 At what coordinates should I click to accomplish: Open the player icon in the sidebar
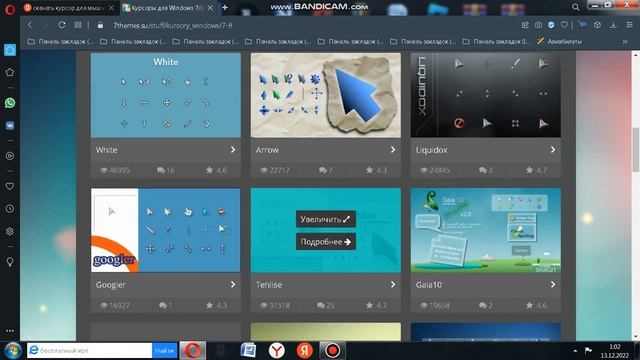point(10,156)
